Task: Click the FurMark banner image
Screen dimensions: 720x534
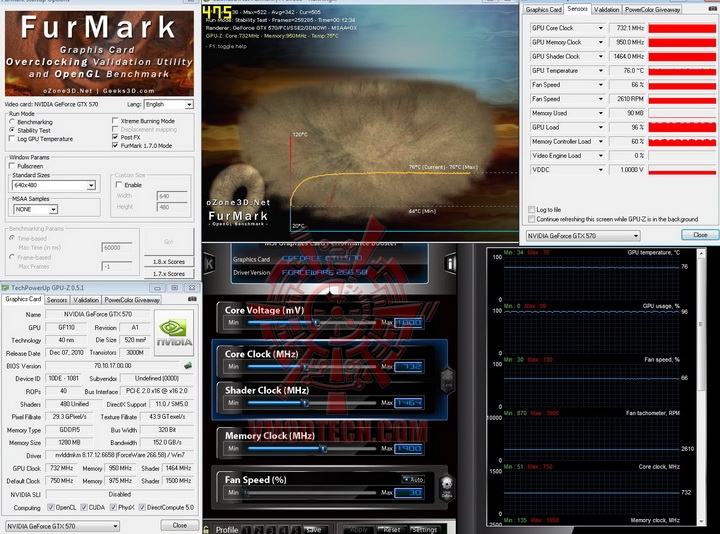Action: [x=99, y=53]
